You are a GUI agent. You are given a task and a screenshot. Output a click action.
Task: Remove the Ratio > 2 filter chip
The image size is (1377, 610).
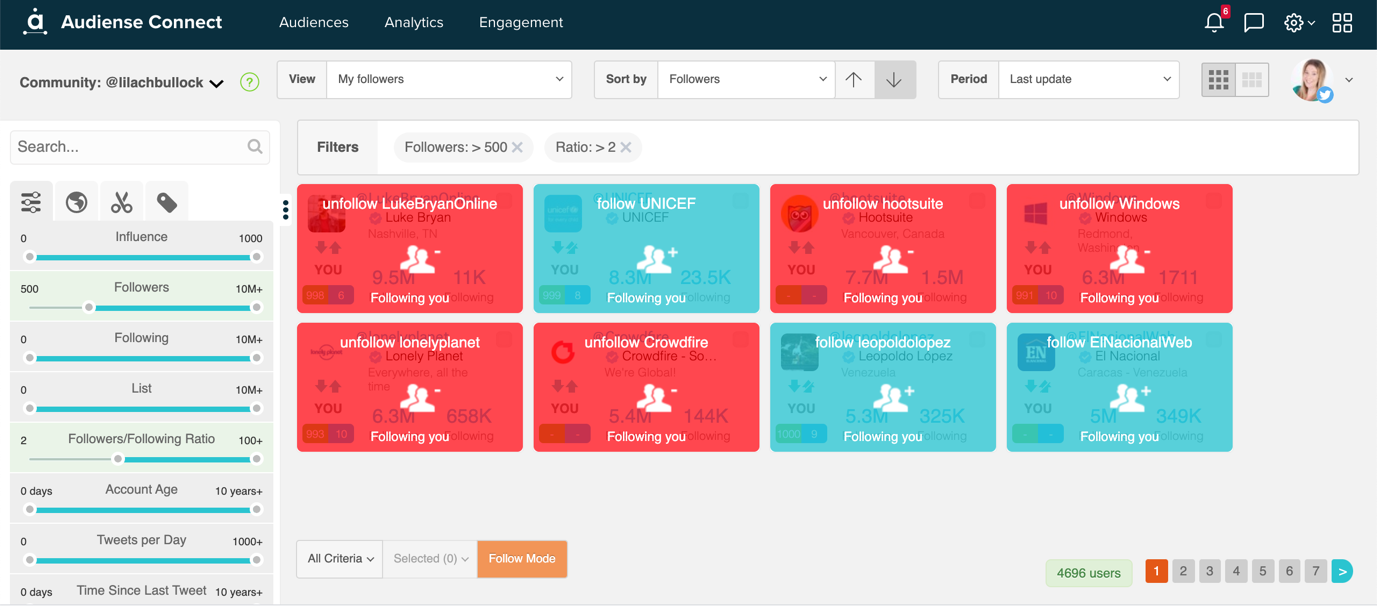[625, 147]
